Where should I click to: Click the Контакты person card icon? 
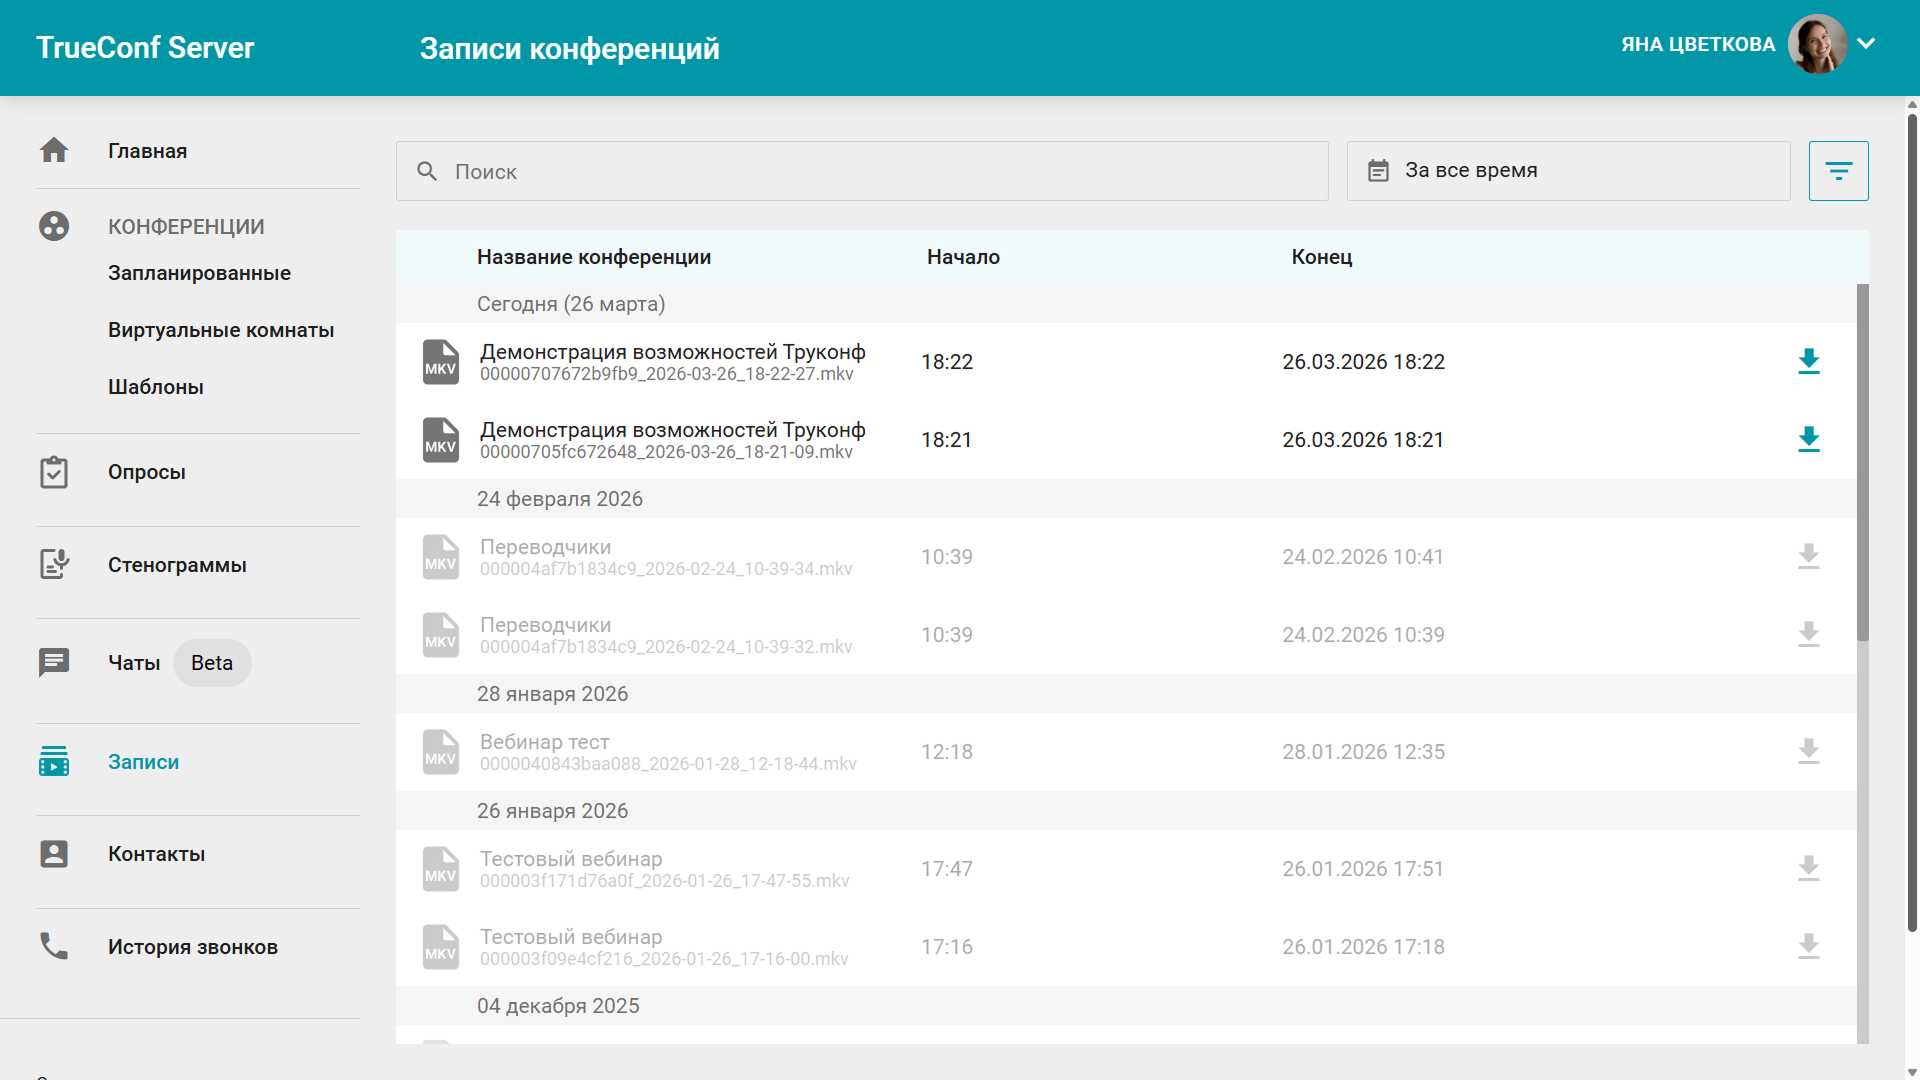click(x=54, y=854)
